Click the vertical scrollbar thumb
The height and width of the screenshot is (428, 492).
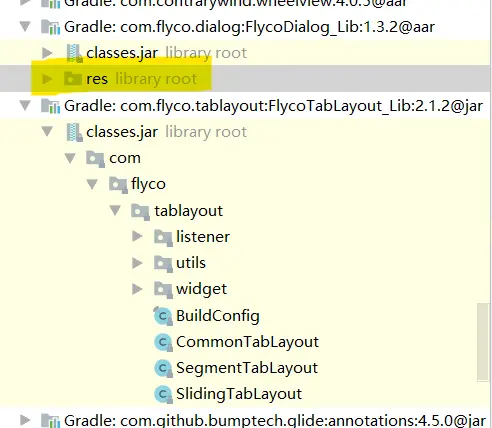(x=483, y=342)
